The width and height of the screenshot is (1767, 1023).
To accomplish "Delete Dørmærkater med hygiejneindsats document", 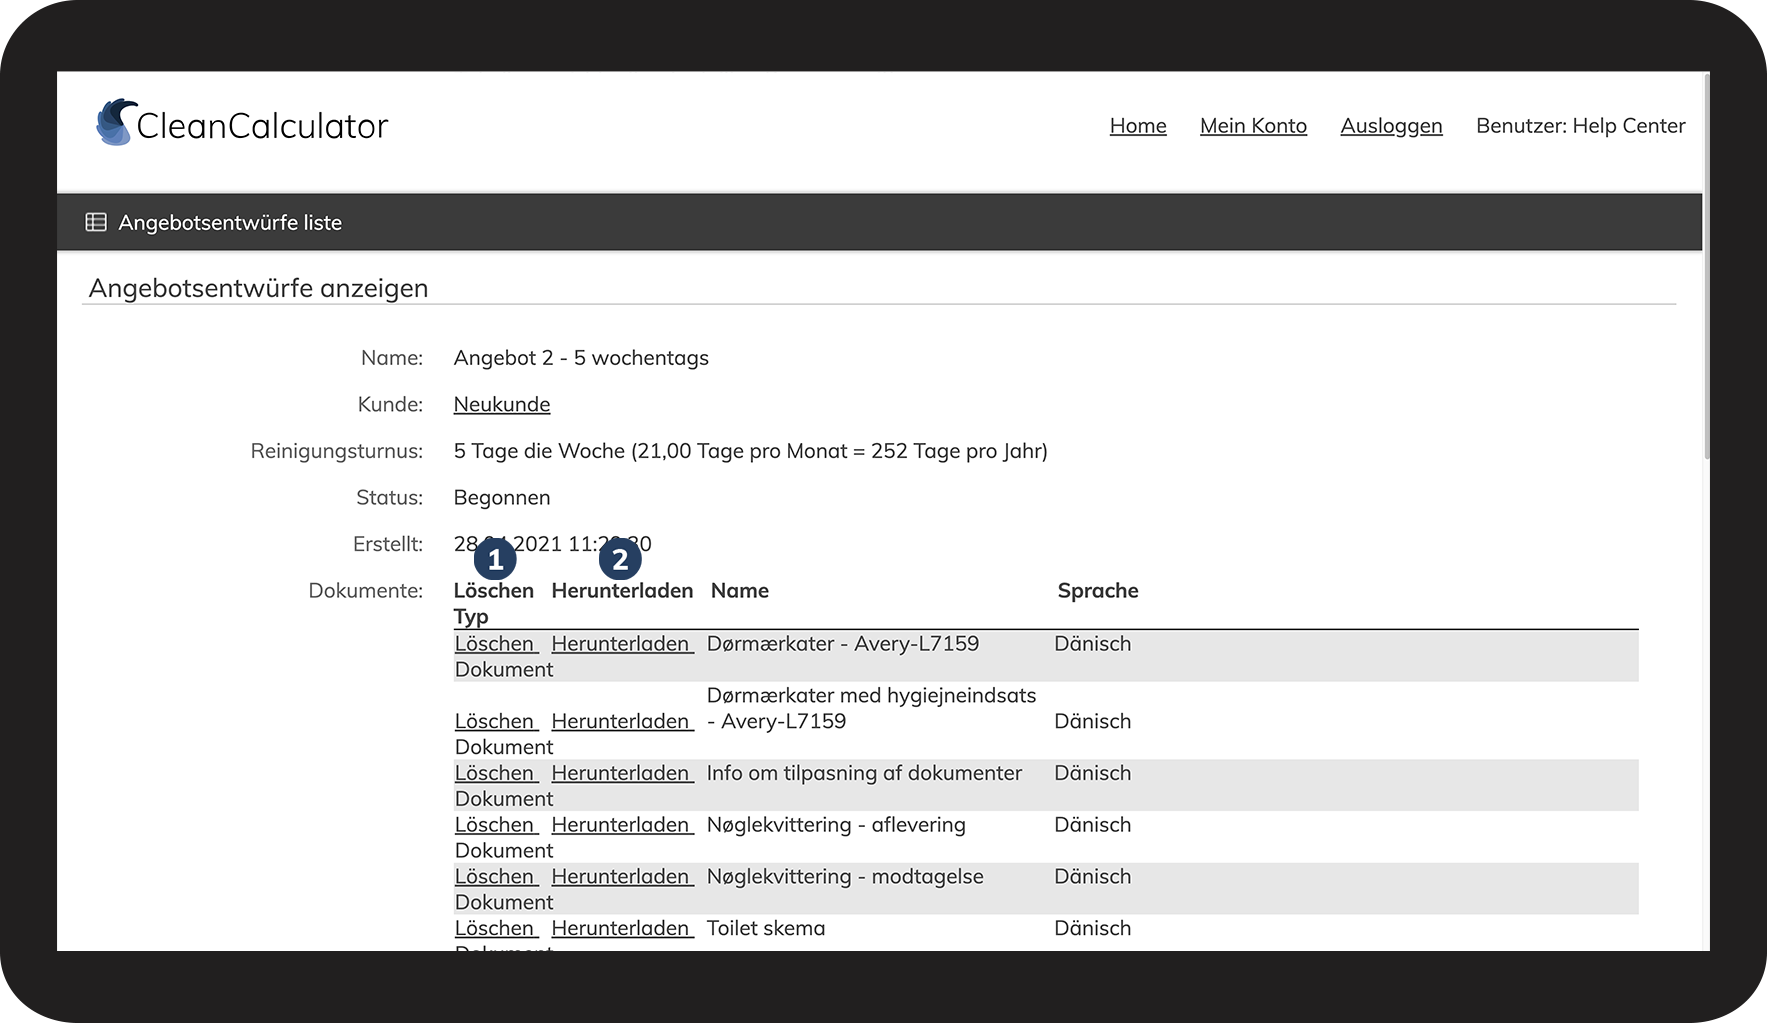I will [496, 721].
